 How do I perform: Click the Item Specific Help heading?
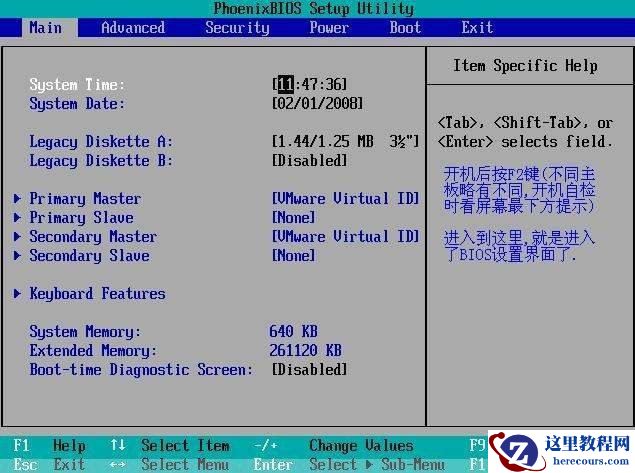[x=525, y=66]
